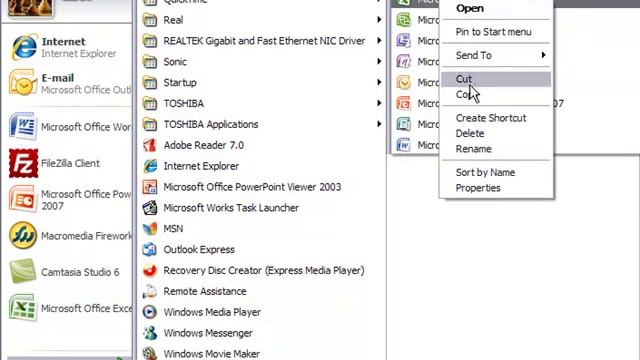The image size is (640, 360).
Task: Click the Windows Messenger icon
Action: pyautogui.click(x=150, y=333)
